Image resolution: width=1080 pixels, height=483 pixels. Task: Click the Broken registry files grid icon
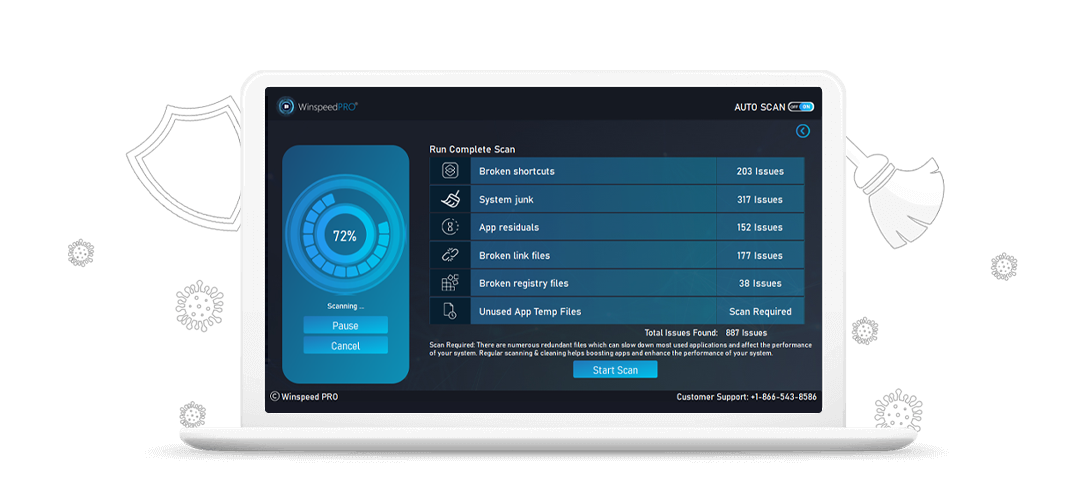pos(450,283)
